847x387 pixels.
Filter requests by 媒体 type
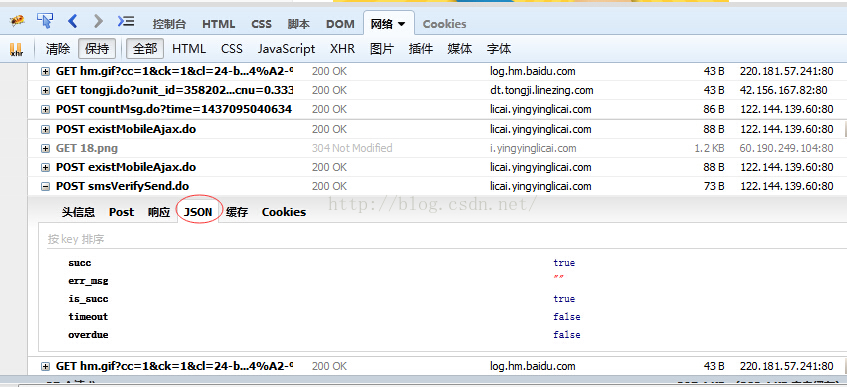(x=460, y=49)
